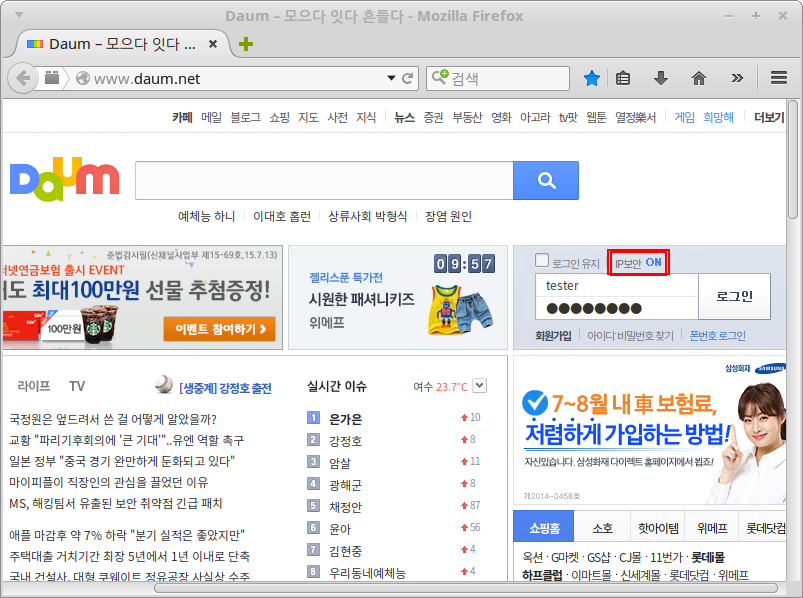The image size is (803, 598).
Task: Switch to the 소호 tab
Action: [602, 527]
